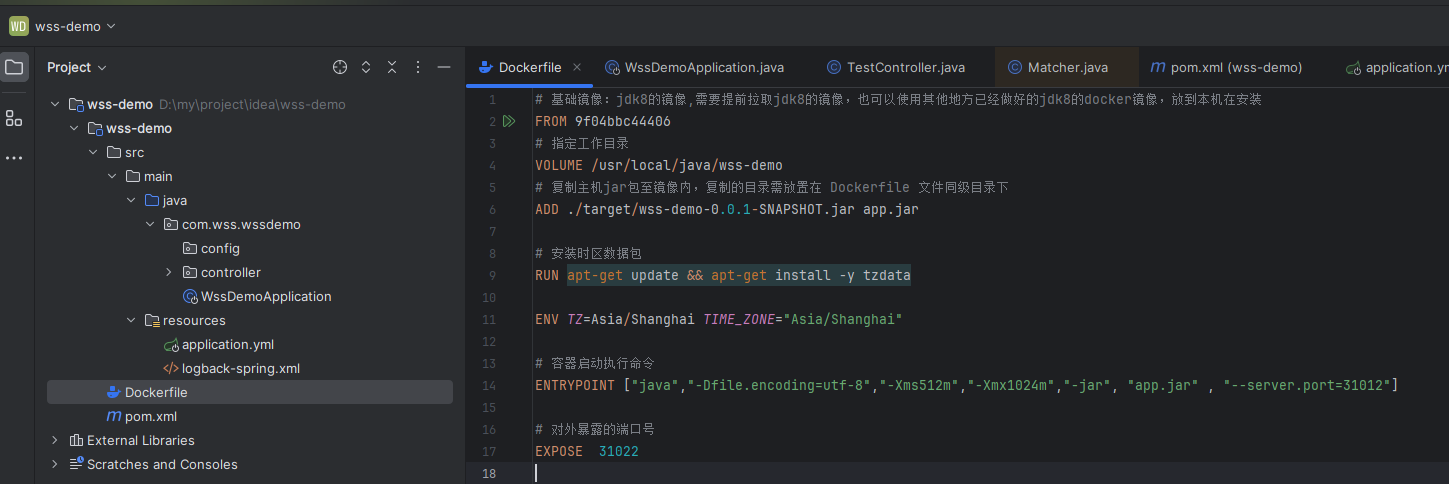Open Project panel options menu
The image size is (1449, 484).
[418, 67]
